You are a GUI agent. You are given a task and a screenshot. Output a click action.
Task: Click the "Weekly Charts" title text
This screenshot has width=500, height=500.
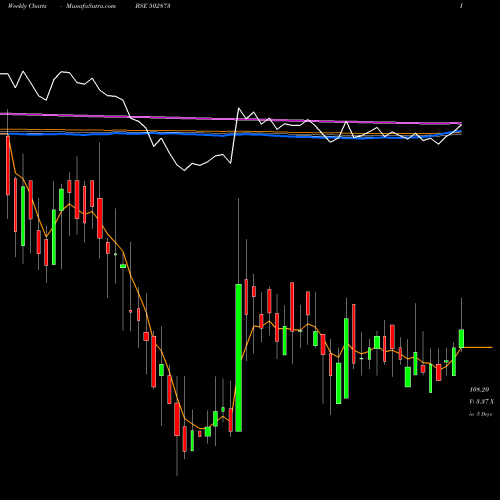coord(27,6)
